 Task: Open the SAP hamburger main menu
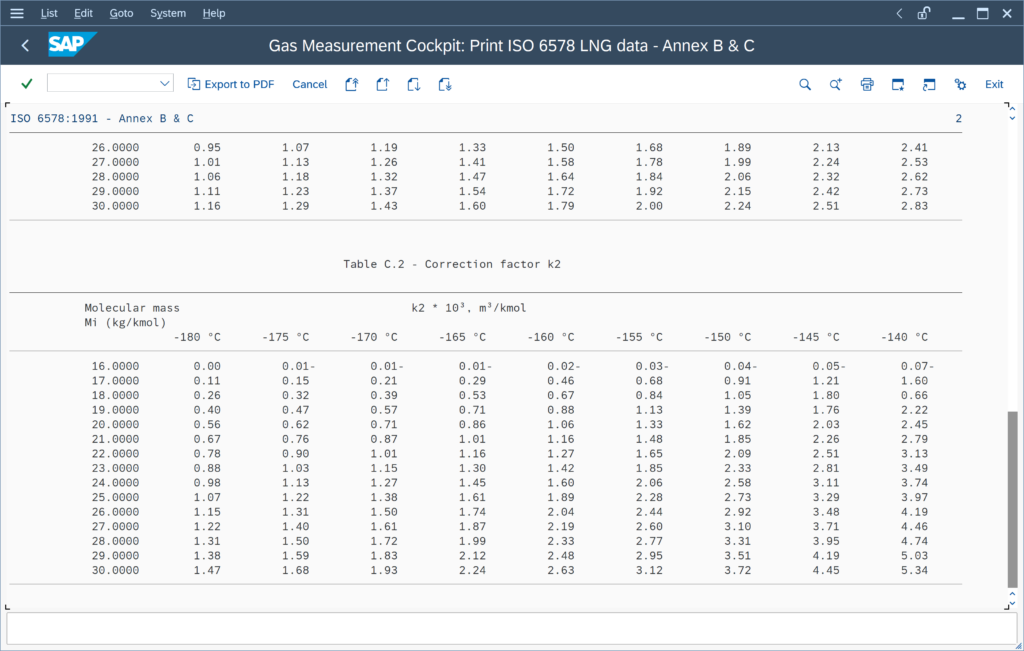(17, 13)
